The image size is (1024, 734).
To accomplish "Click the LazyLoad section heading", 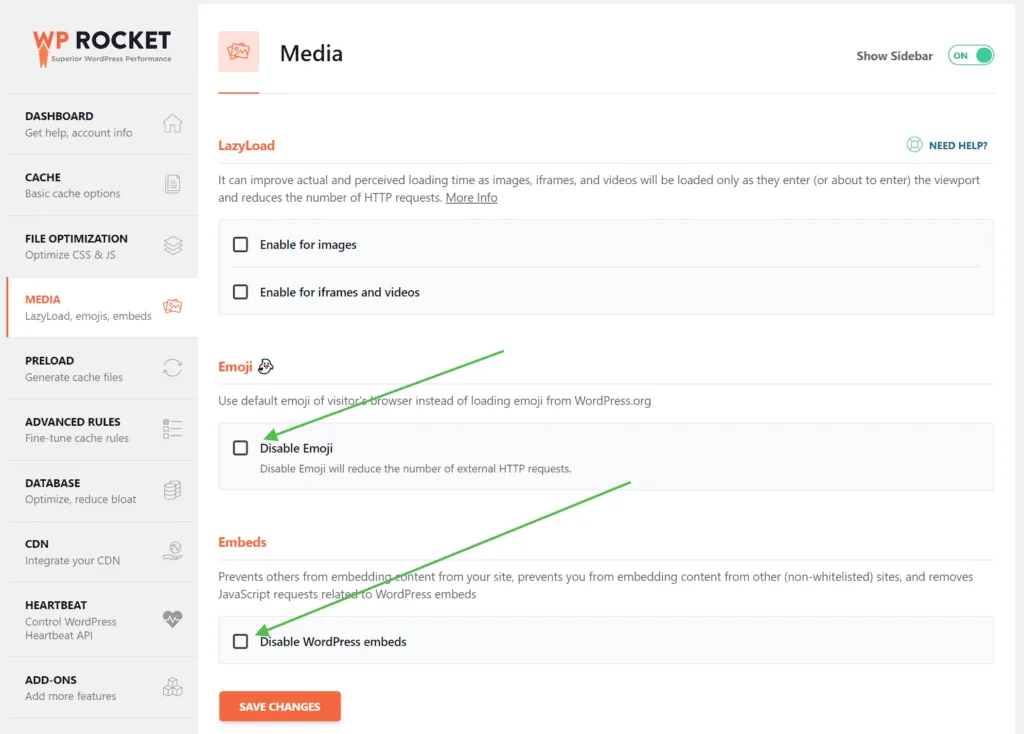I will 246,146.
